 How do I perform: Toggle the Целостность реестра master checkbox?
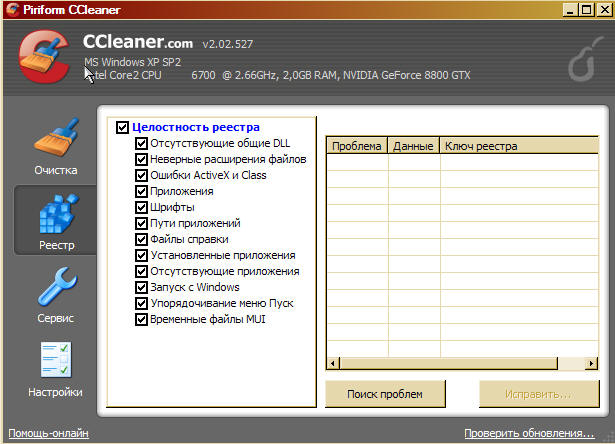(122, 127)
